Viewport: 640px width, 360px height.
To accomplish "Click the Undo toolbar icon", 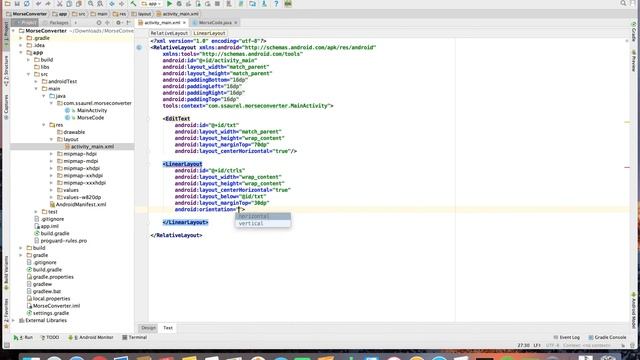I will 38,3.
